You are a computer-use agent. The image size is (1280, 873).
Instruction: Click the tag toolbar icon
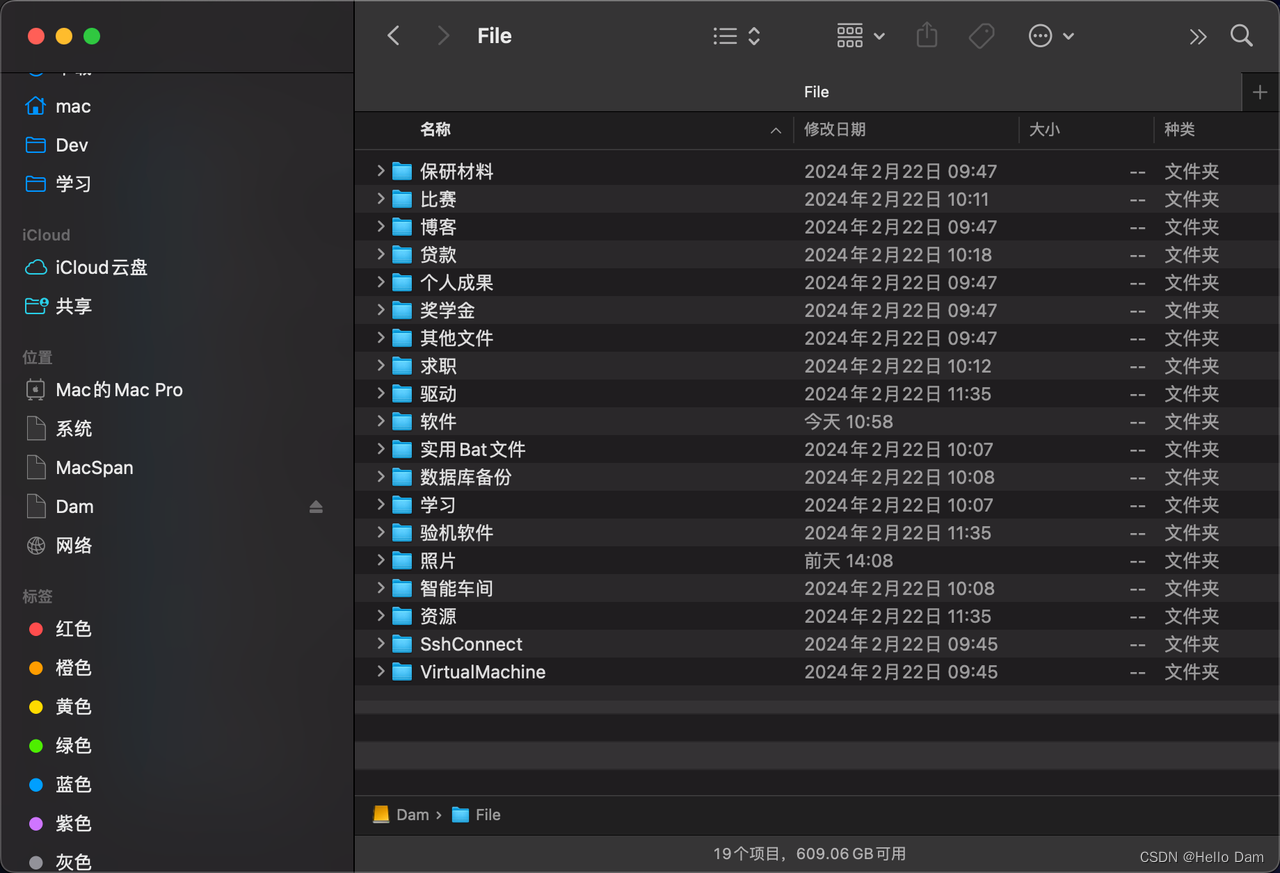click(981, 36)
